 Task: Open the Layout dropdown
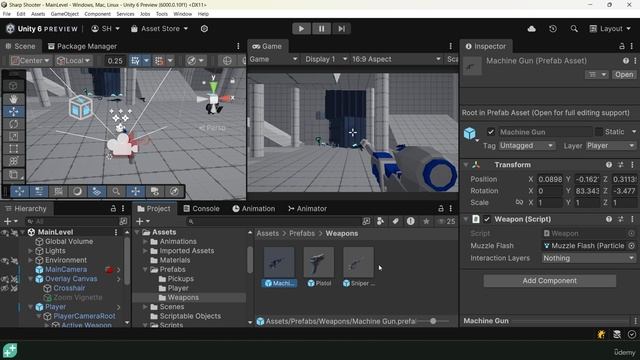pos(610,29)
